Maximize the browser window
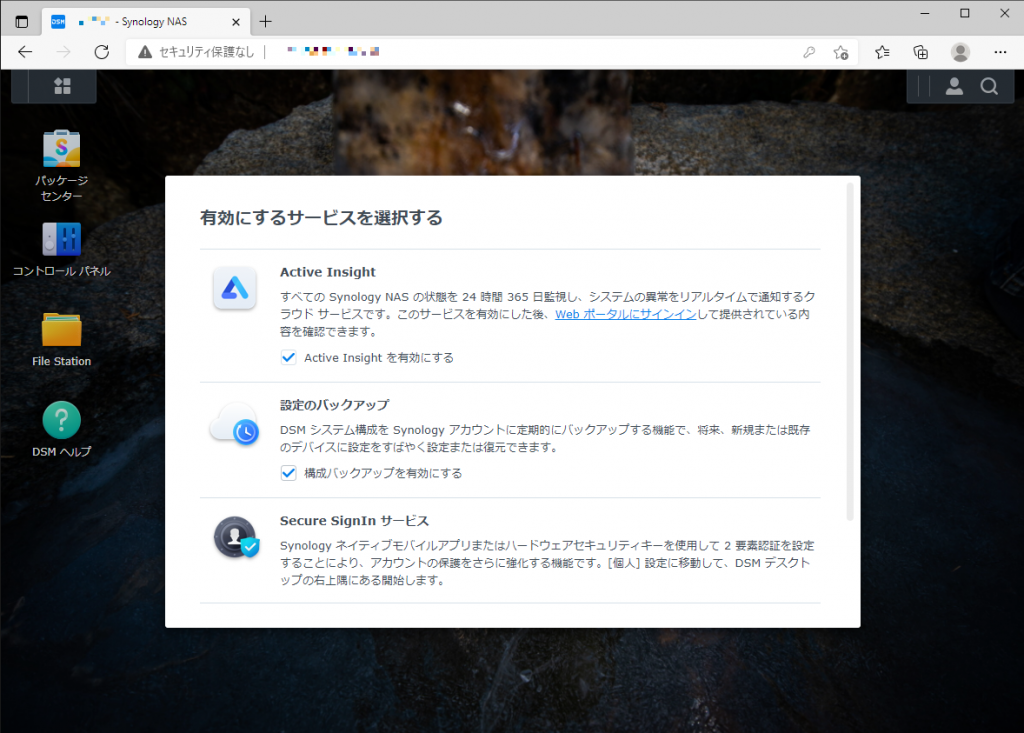This screenshot has width=1024, height=733. 965,14
